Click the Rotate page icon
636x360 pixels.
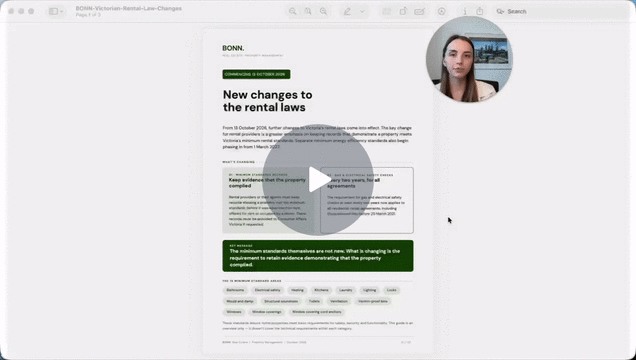click(x=403, y=11)
